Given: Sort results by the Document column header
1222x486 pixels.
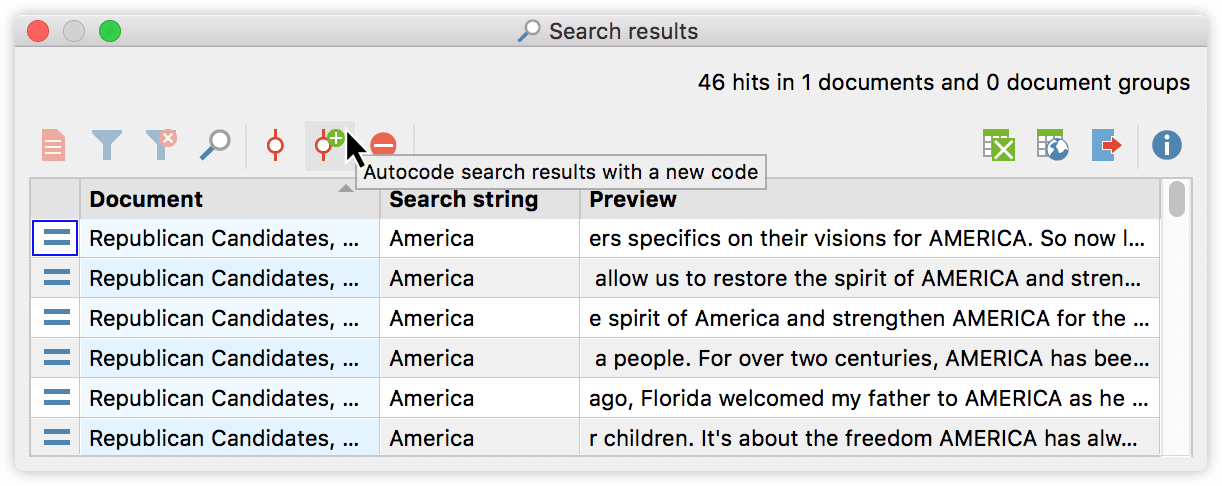Looking at the screenshot, I should tap(230, 199).
